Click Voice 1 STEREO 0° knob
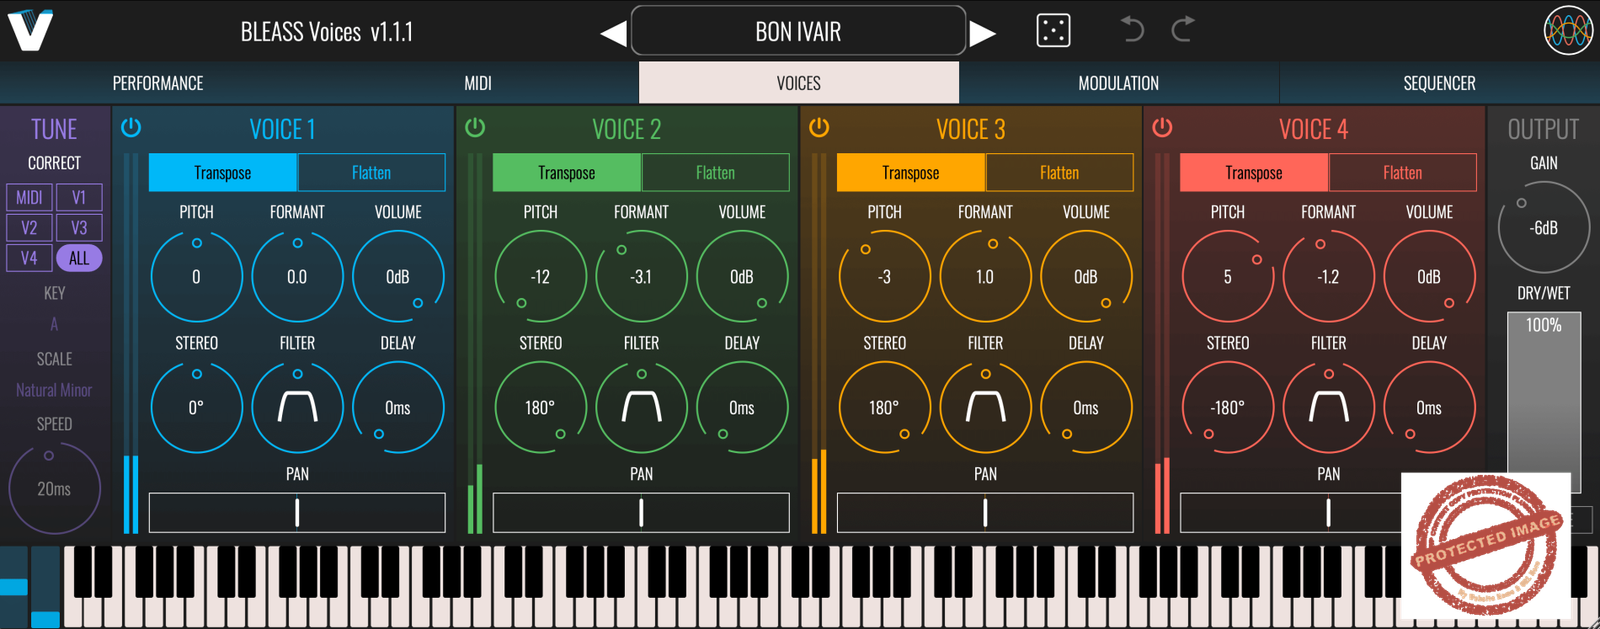This screenshot has width=1600, height=629. point(196,408)
